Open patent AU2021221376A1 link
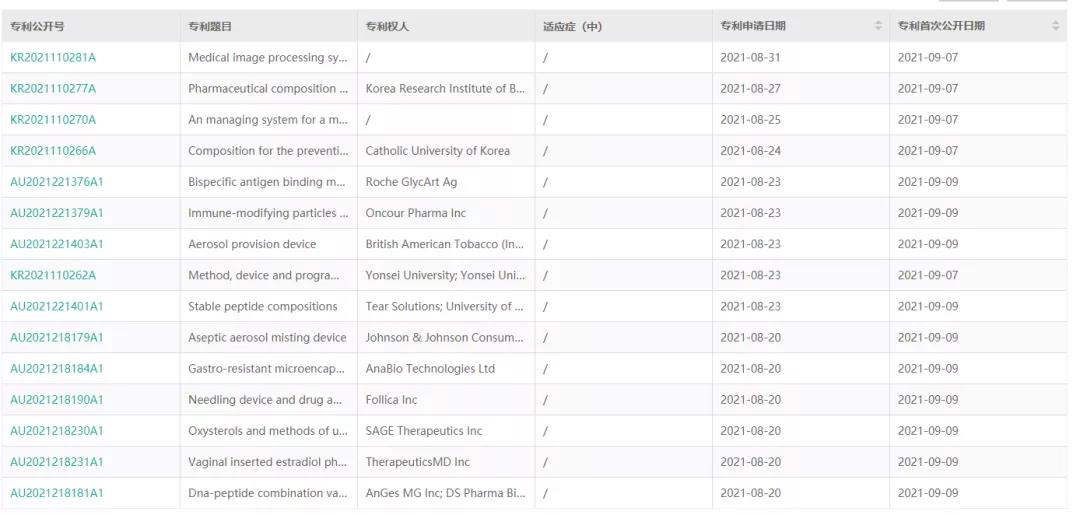The image size is (1080, 515). pyautogui.click(x=57, y=182)
